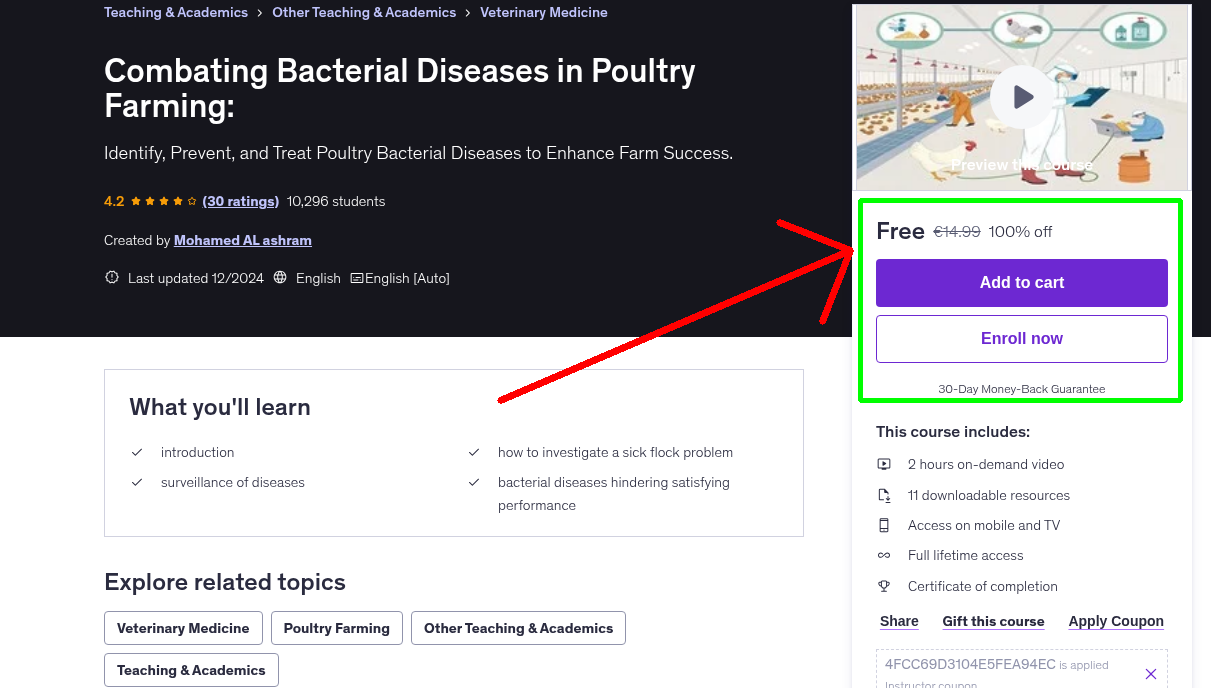
Task: Dismiss the applied instructor coupon
Action: [x=1150, y=673]
